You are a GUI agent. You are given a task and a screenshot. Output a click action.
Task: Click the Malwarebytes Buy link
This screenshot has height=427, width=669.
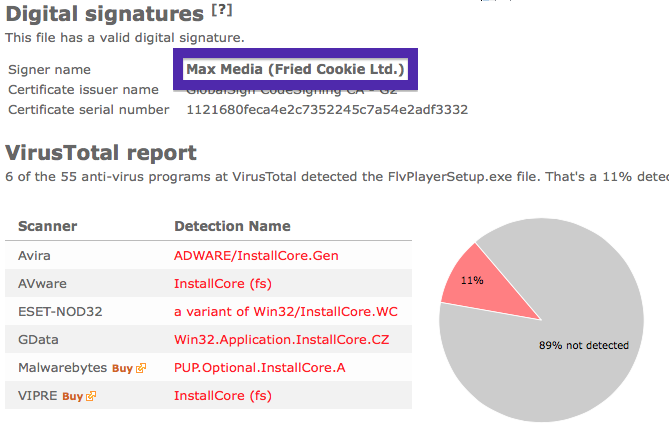[122, 368]
